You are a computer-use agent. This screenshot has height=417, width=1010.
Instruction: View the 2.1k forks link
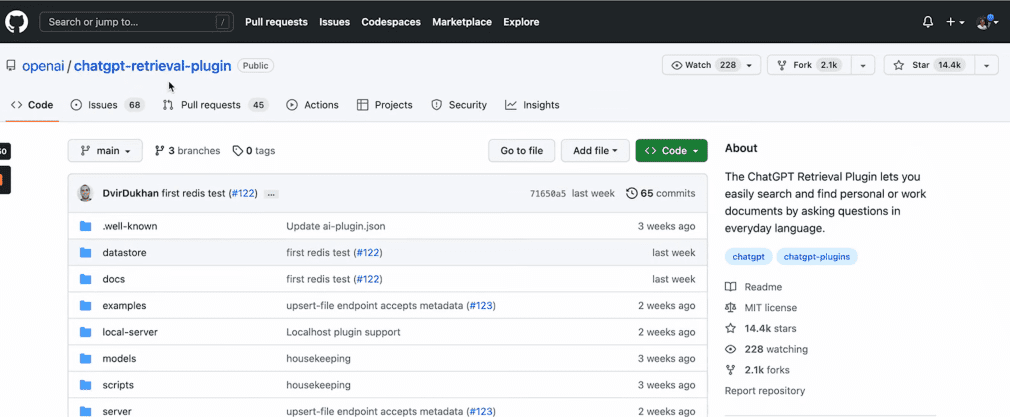(x=758, y=370)
